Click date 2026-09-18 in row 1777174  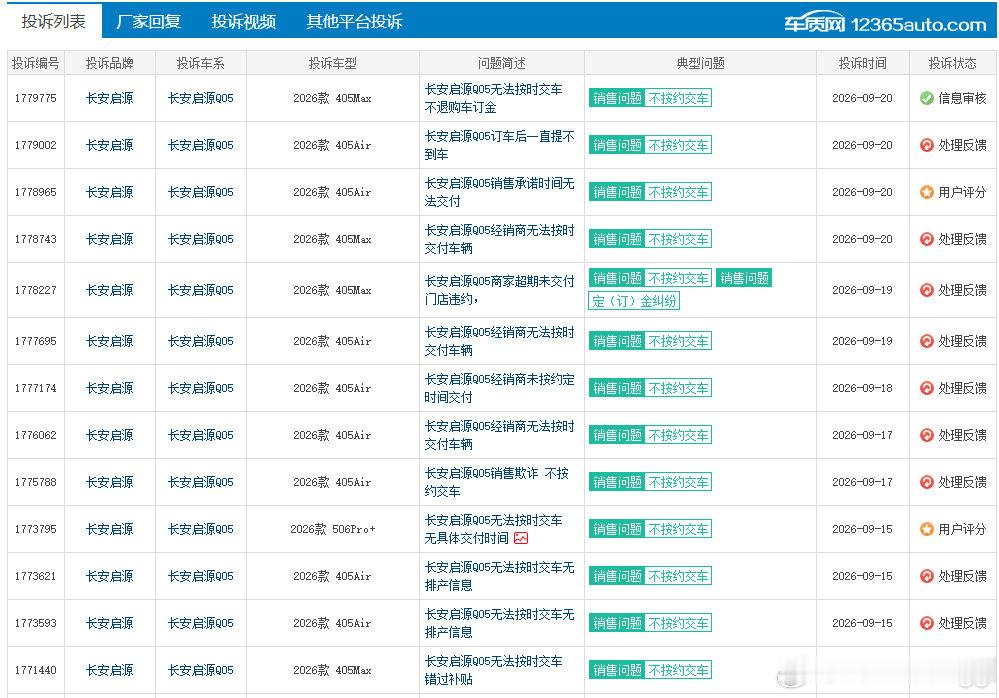[862, 388]
